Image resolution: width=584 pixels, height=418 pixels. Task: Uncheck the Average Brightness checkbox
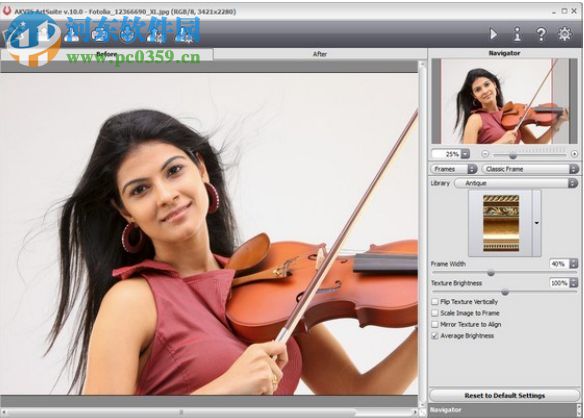click(x=435, y=336)
